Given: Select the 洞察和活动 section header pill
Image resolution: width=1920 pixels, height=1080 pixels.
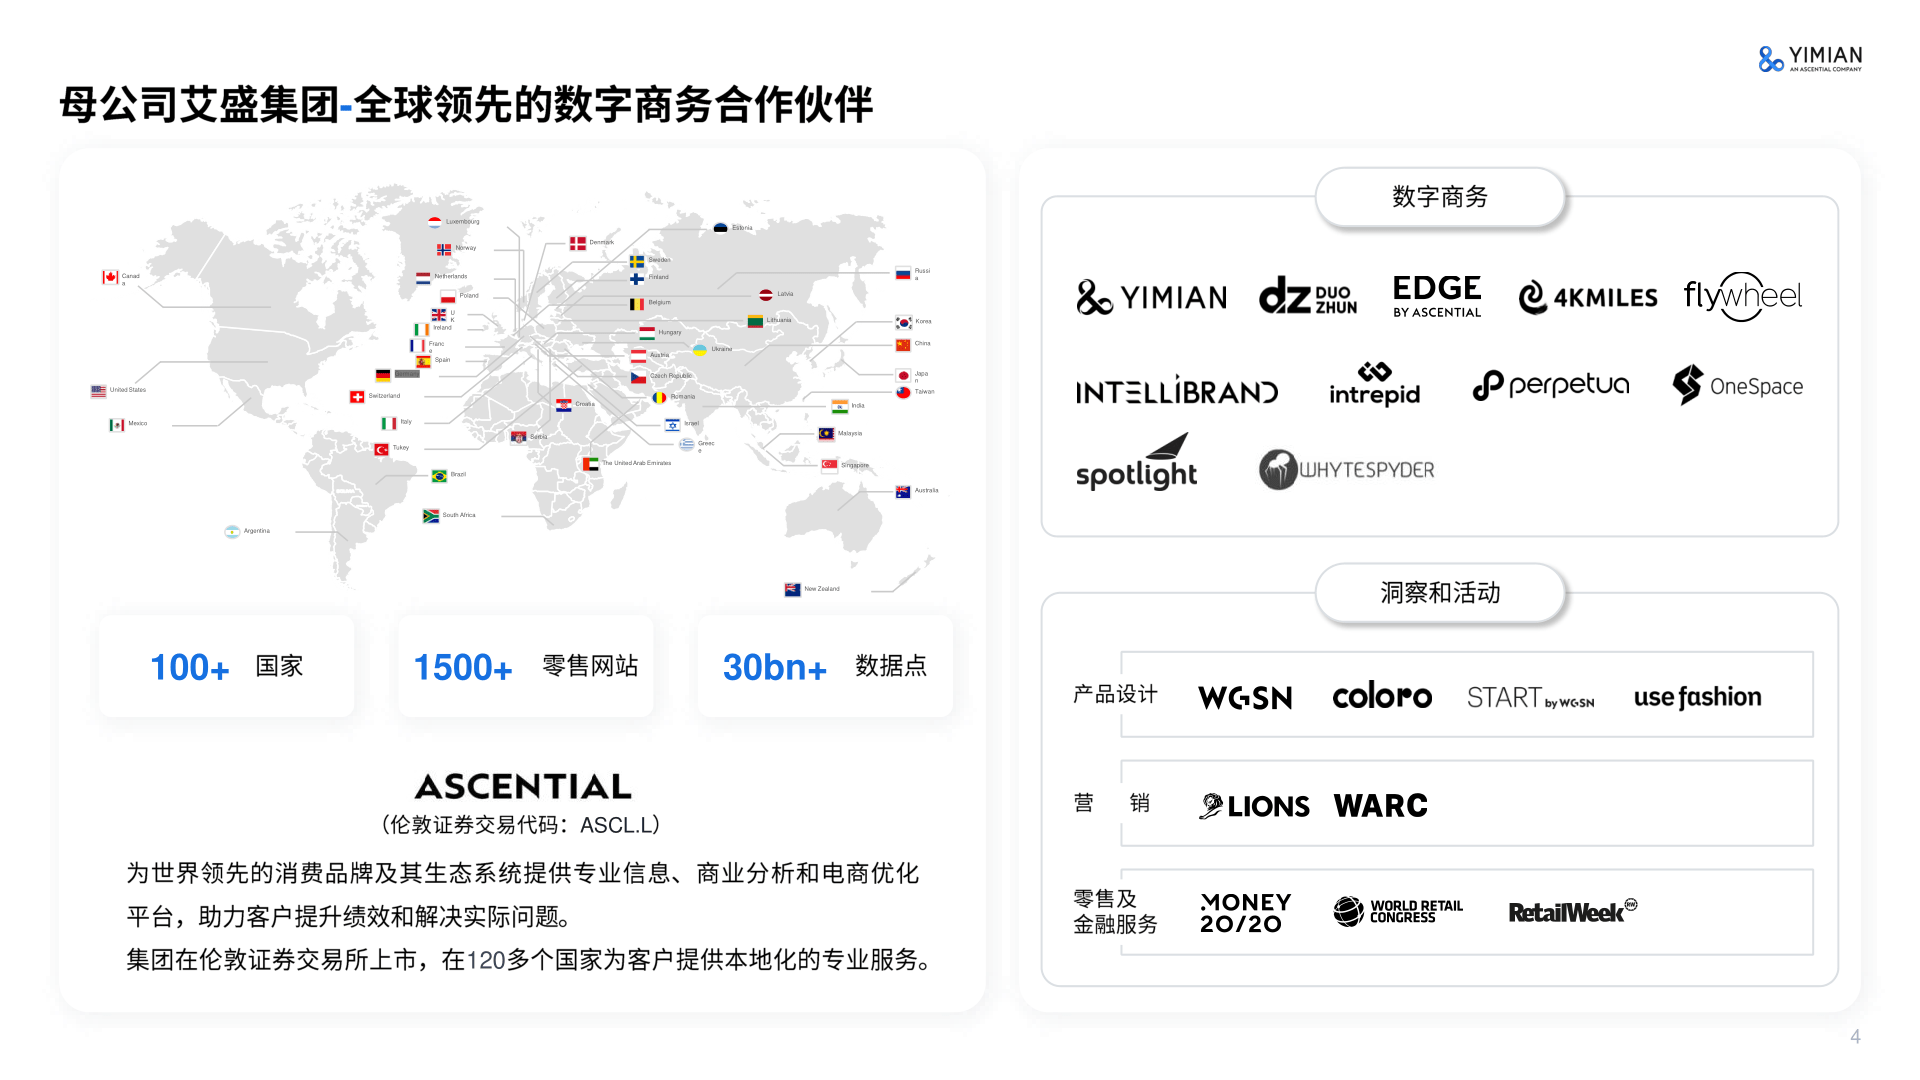Looking at the screenshot, I should tap(1440, 593).
